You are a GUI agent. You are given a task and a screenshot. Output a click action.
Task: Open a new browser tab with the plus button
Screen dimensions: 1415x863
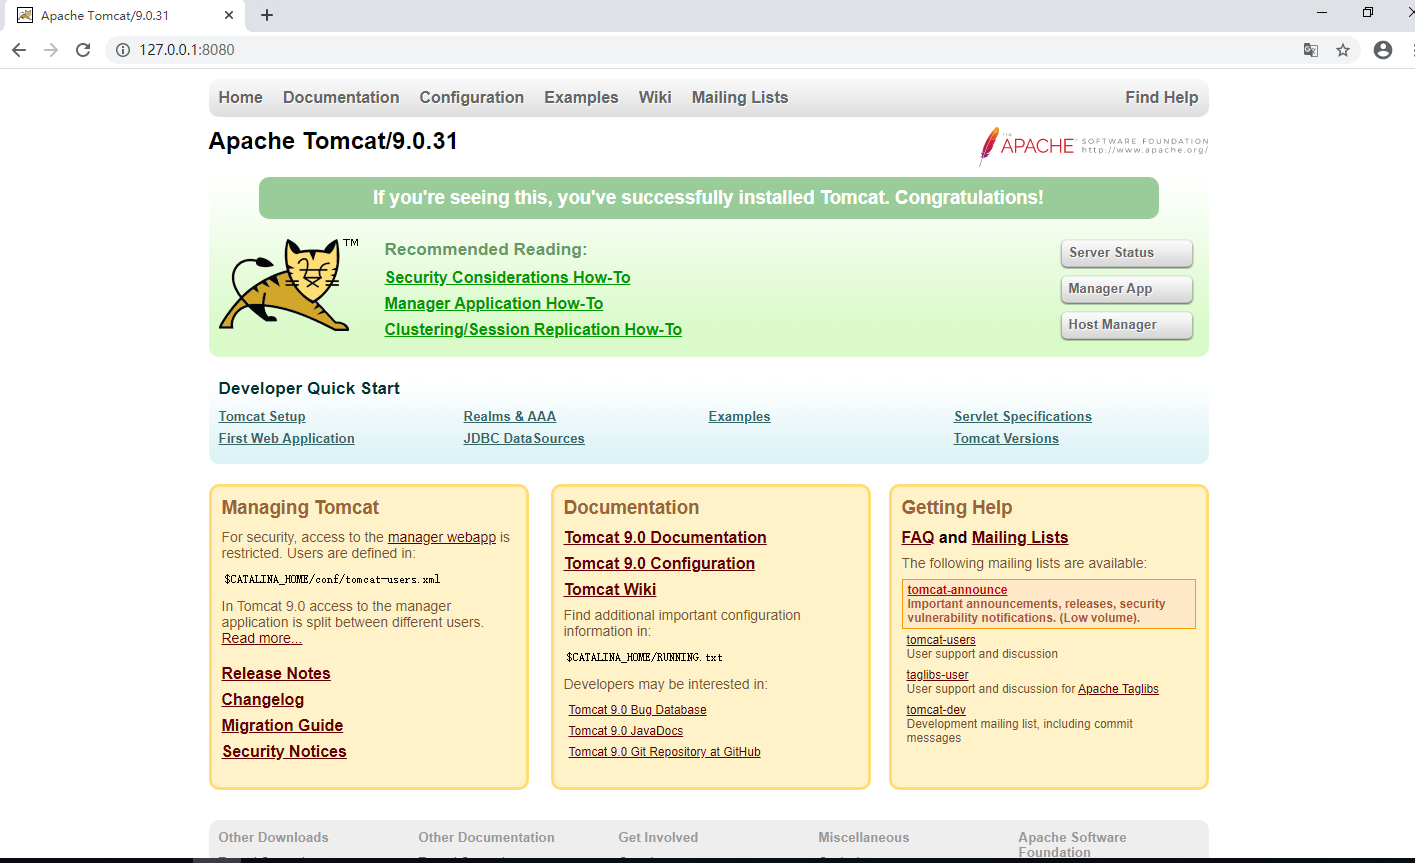[266, 15]
